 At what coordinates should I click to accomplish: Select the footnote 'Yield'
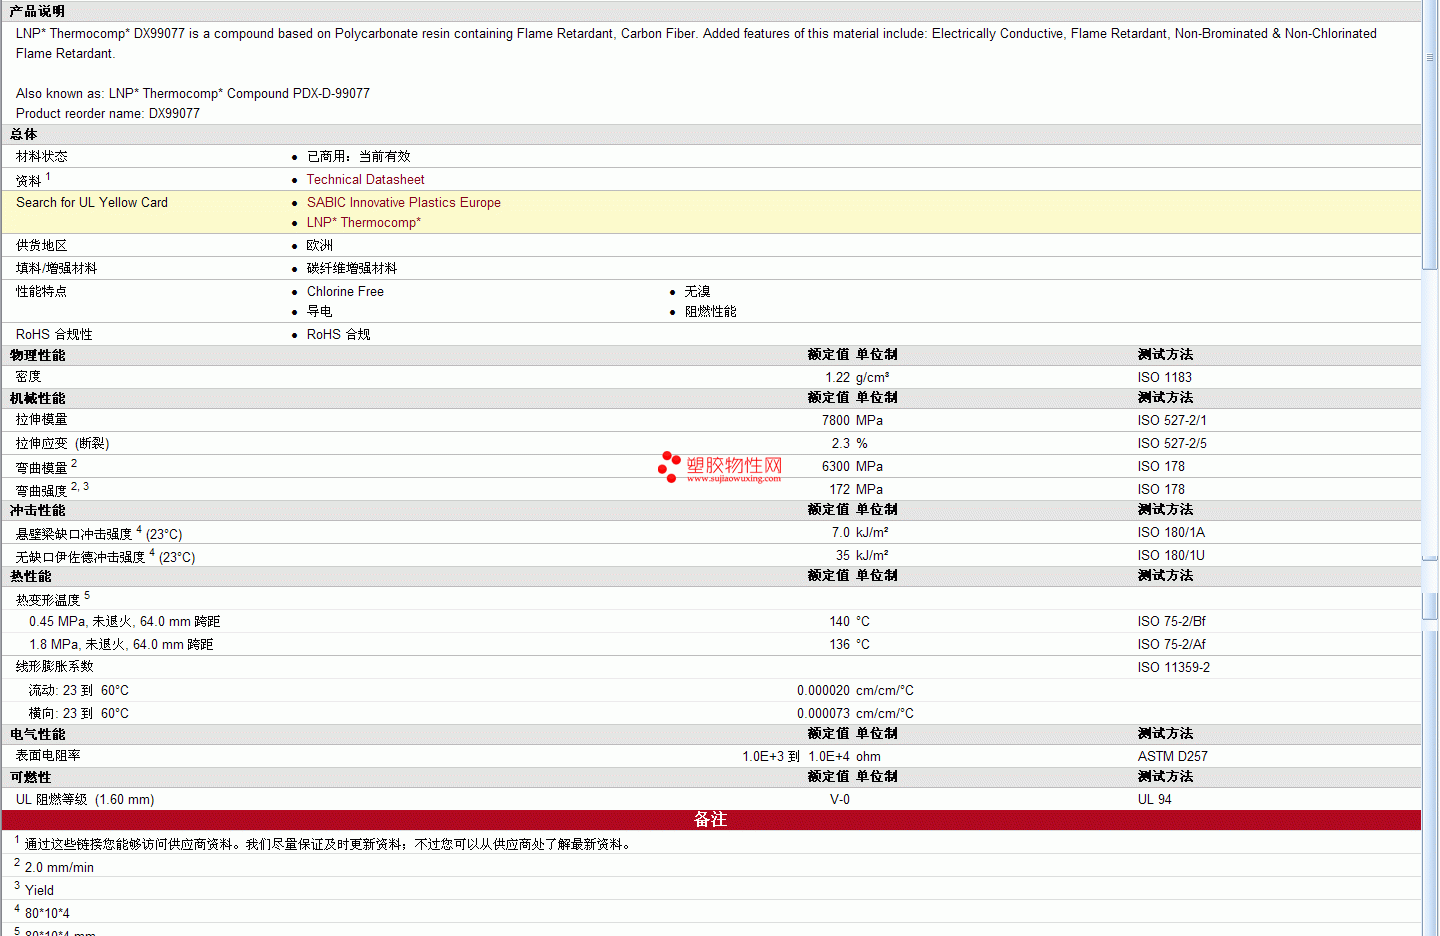(39, 891)
